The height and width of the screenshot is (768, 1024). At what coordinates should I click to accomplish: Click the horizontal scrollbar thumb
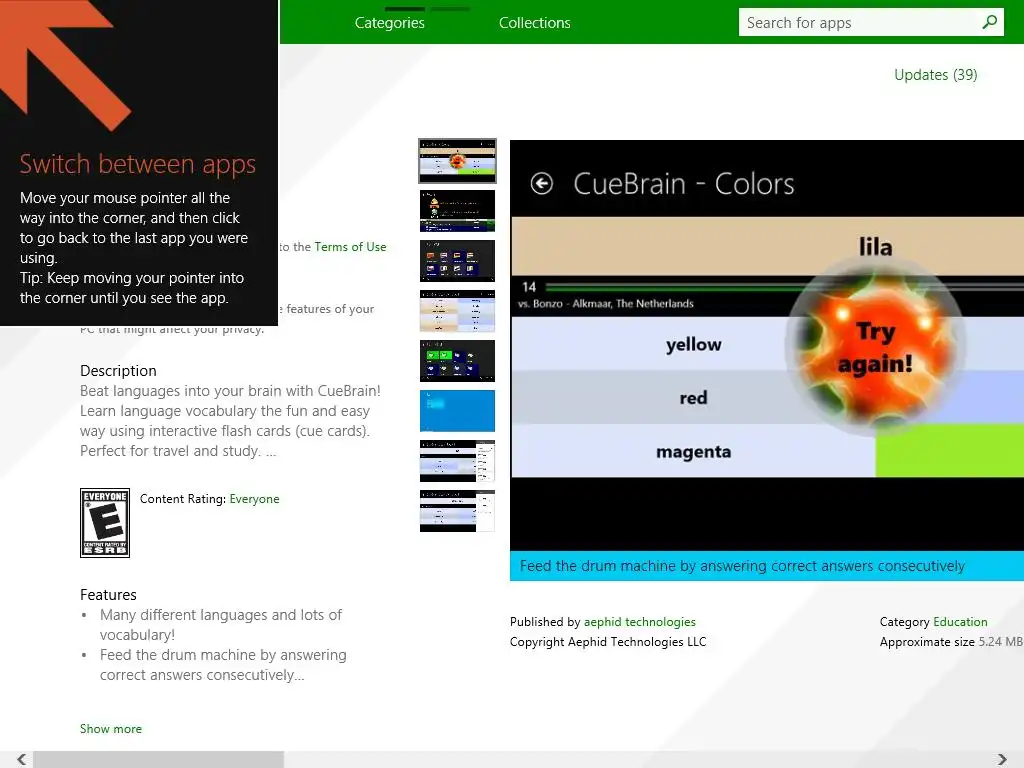[159, 759]
